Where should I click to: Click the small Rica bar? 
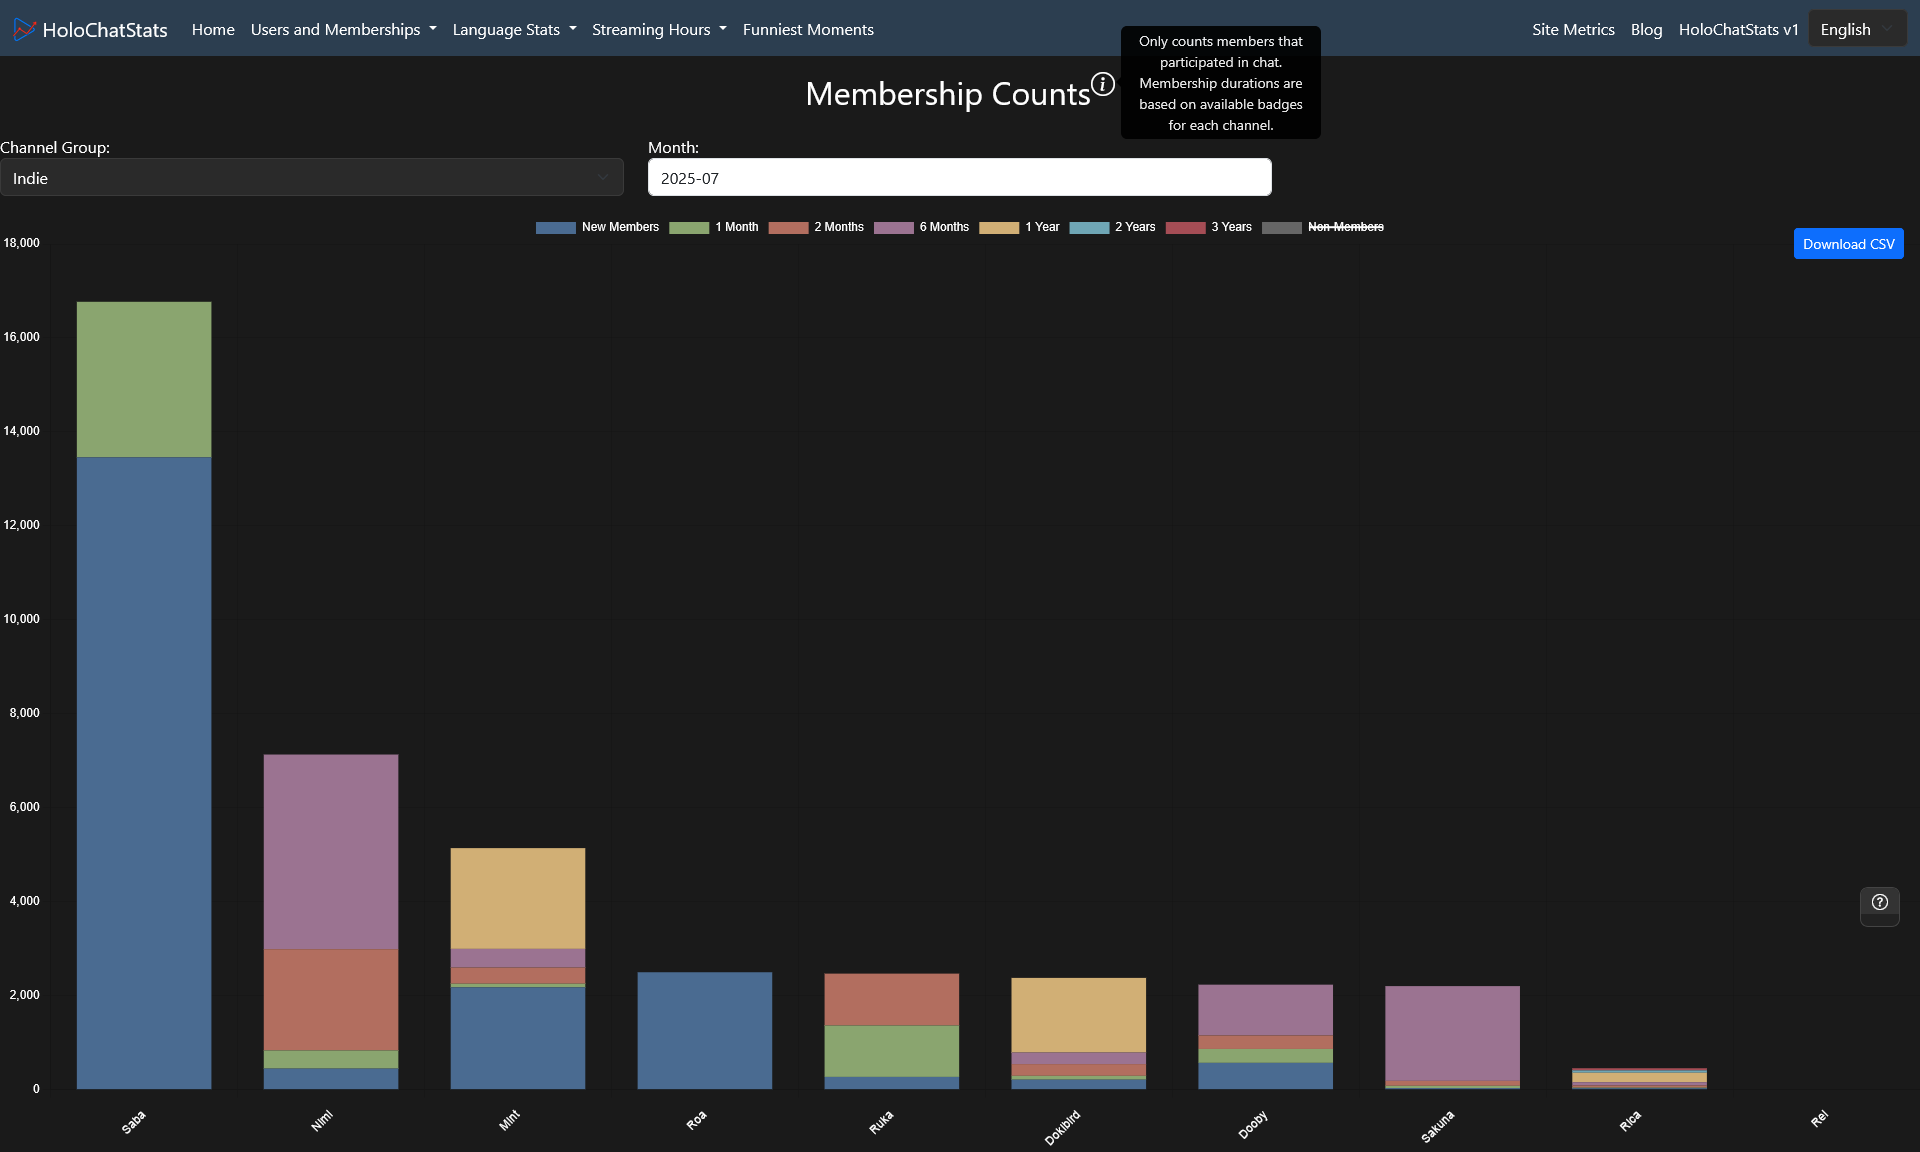tap(1640, 1079)
